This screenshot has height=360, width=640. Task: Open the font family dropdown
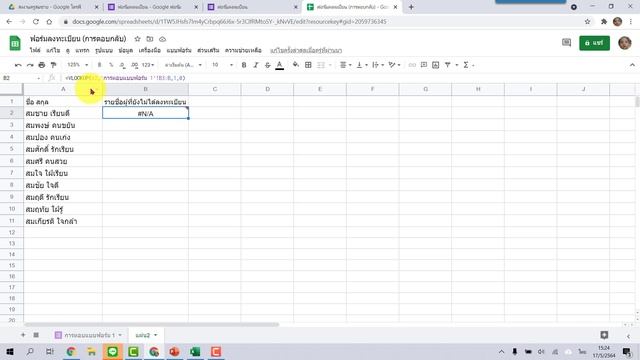(x=183, y=65)
